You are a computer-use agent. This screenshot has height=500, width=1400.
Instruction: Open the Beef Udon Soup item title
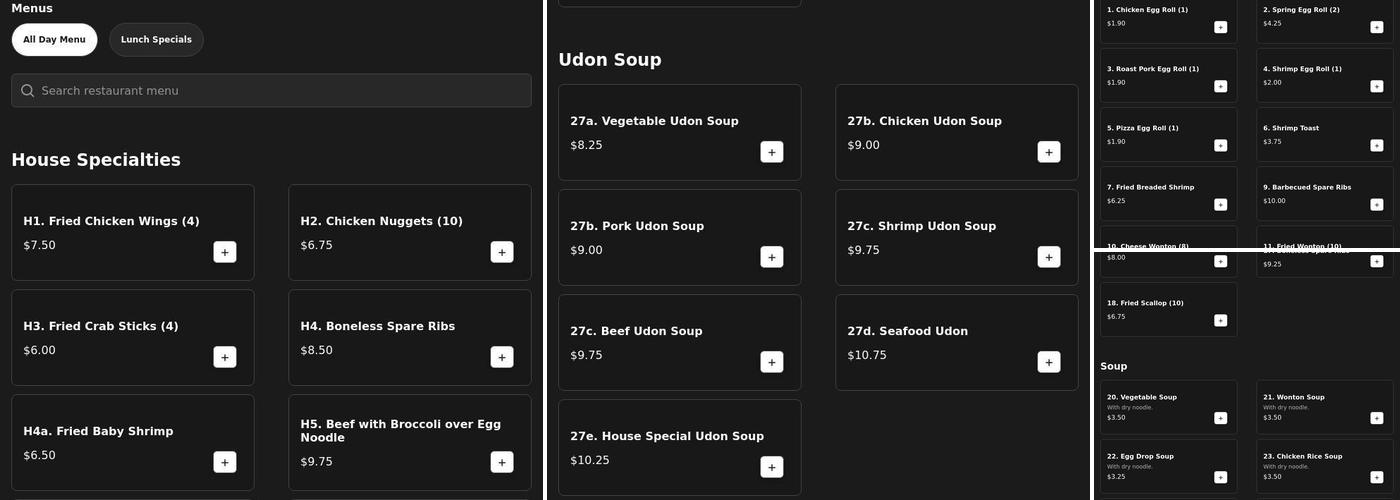pyautogui.click(x=636, y=331)
